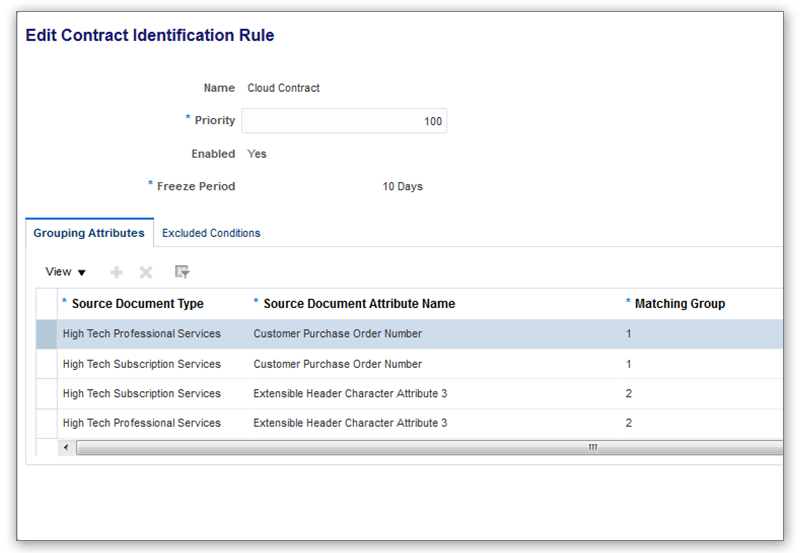Click the Source Document Attribute Name column header
This screenshot has height=553, width=800.
point(358,304)
